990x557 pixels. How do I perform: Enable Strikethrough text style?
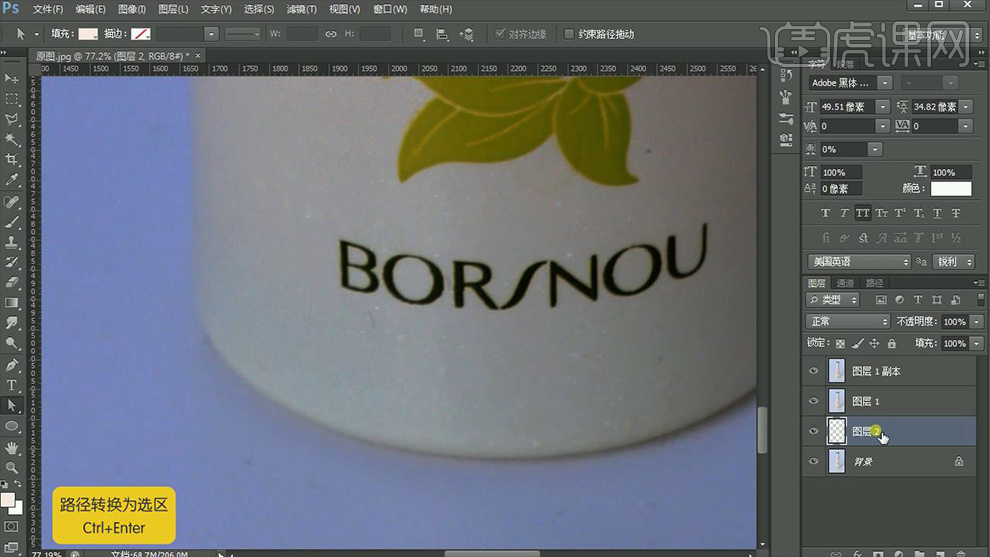[x=956, y=213]
